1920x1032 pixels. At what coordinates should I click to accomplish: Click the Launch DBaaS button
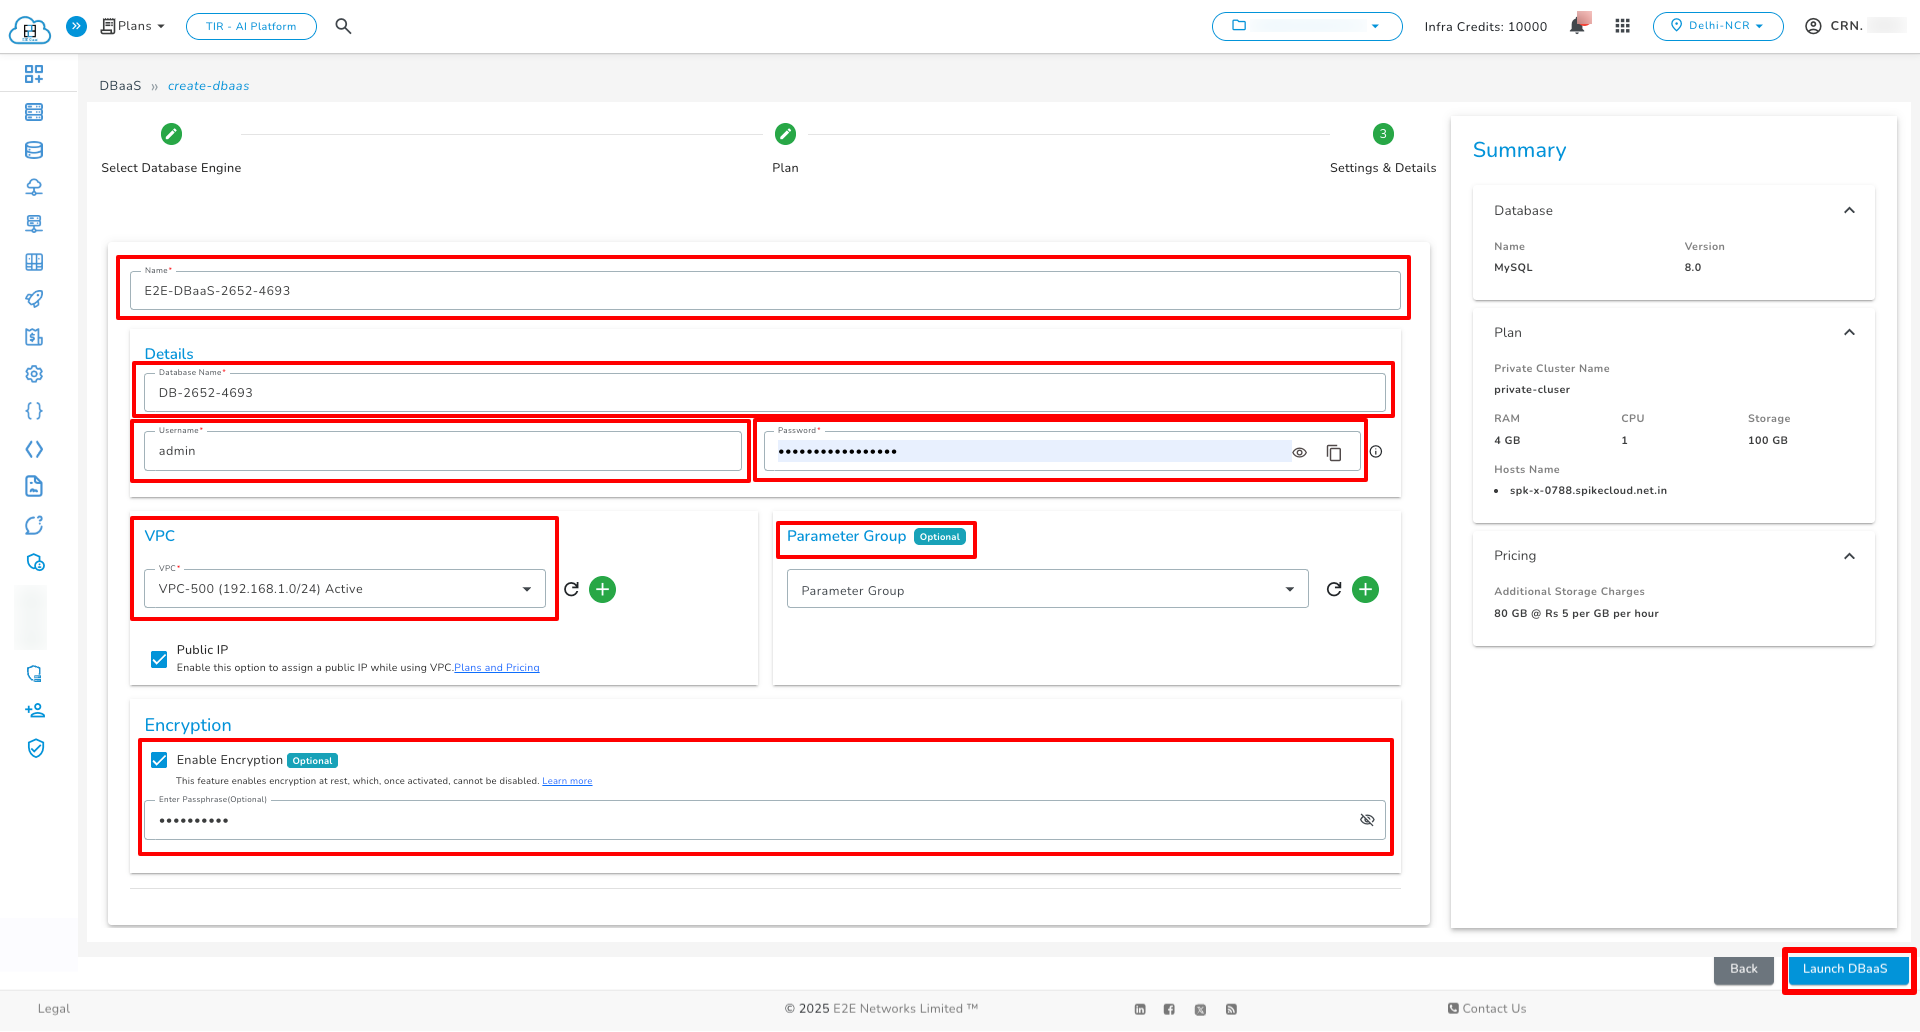(x=1847, y=969)
